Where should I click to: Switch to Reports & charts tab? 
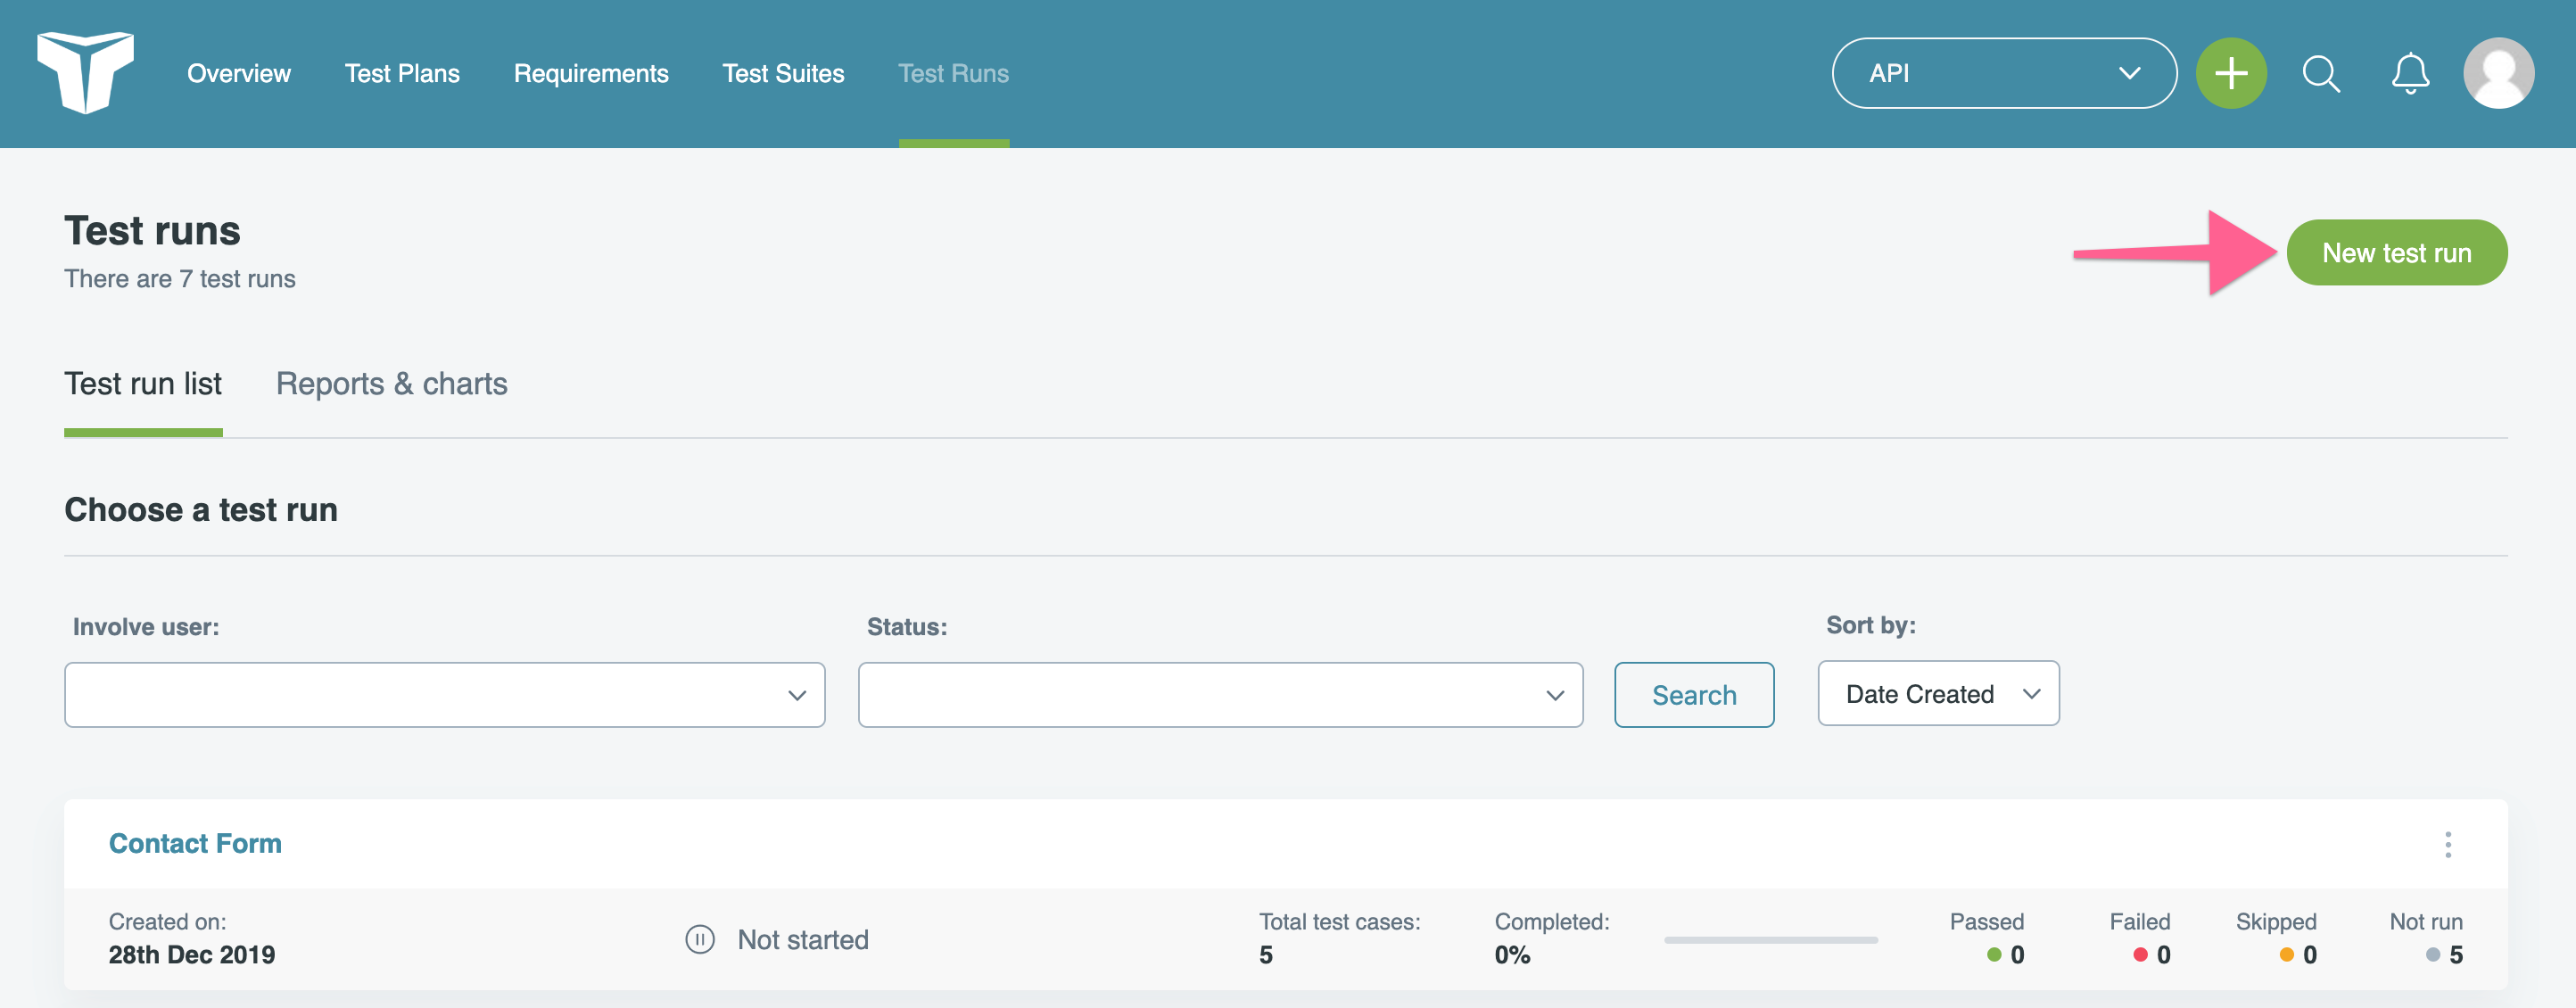pyautogui.click(x=392, y=384)
